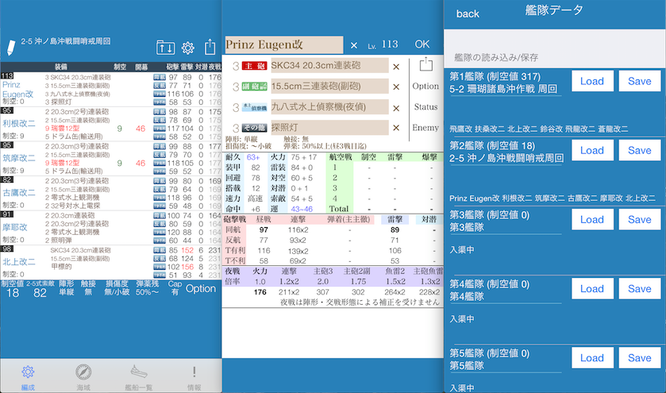Tap the share icon in fleet header
This screenshot has width=666, height=393.
[210, 47]
